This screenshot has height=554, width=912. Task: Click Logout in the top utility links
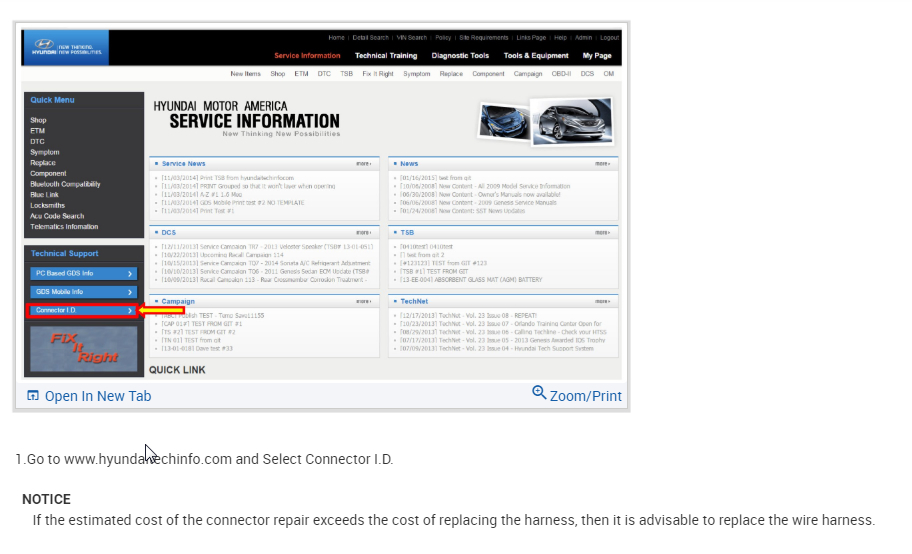pyautogui.click(x=610, y=38)
